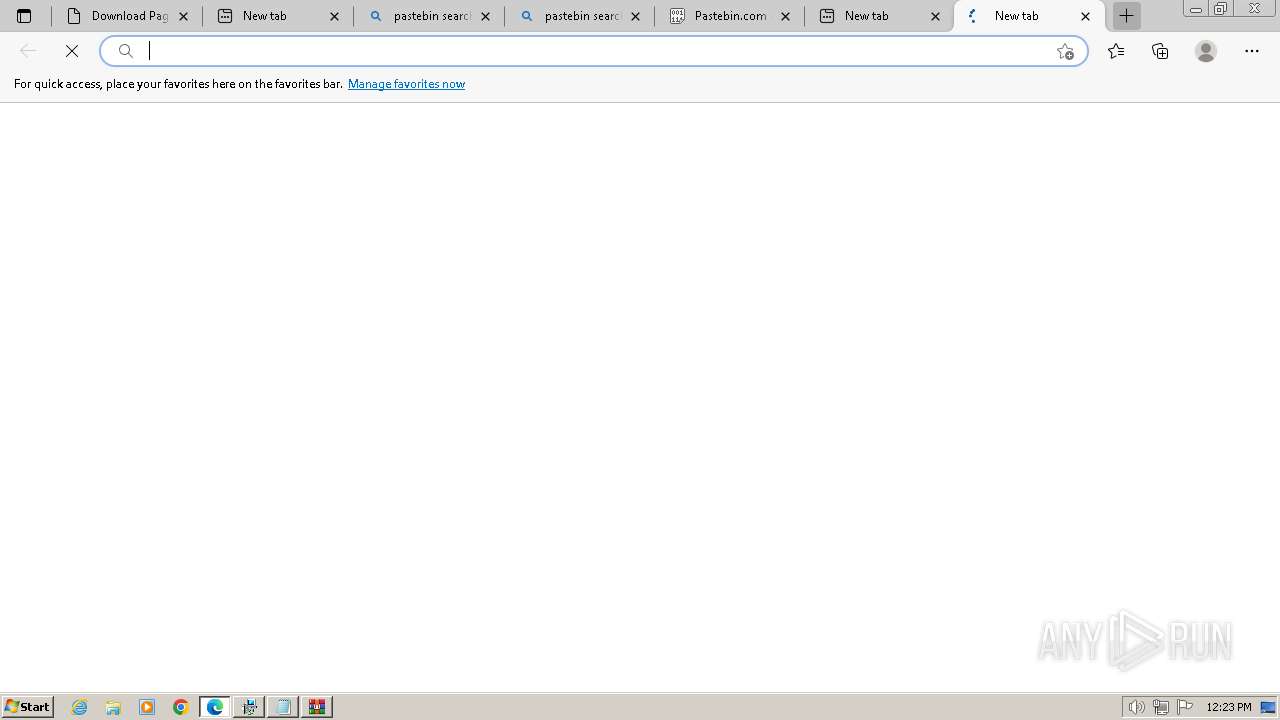The width and height of the screenshot is (1280, 720).
Task: Open the Windows Start menu
Action: 27,707
